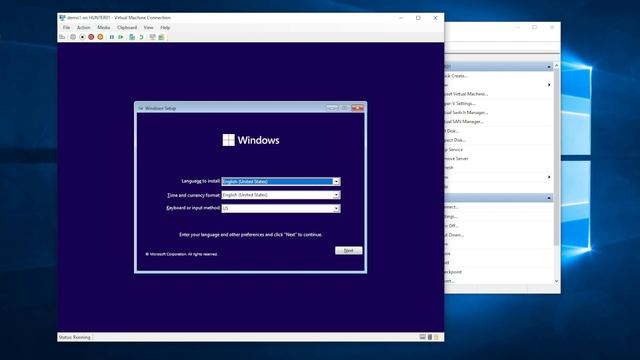Click Import Virtual Machine in Hyper-V Manager
Viewport: 640px width, 360px height.
[466, 94]
